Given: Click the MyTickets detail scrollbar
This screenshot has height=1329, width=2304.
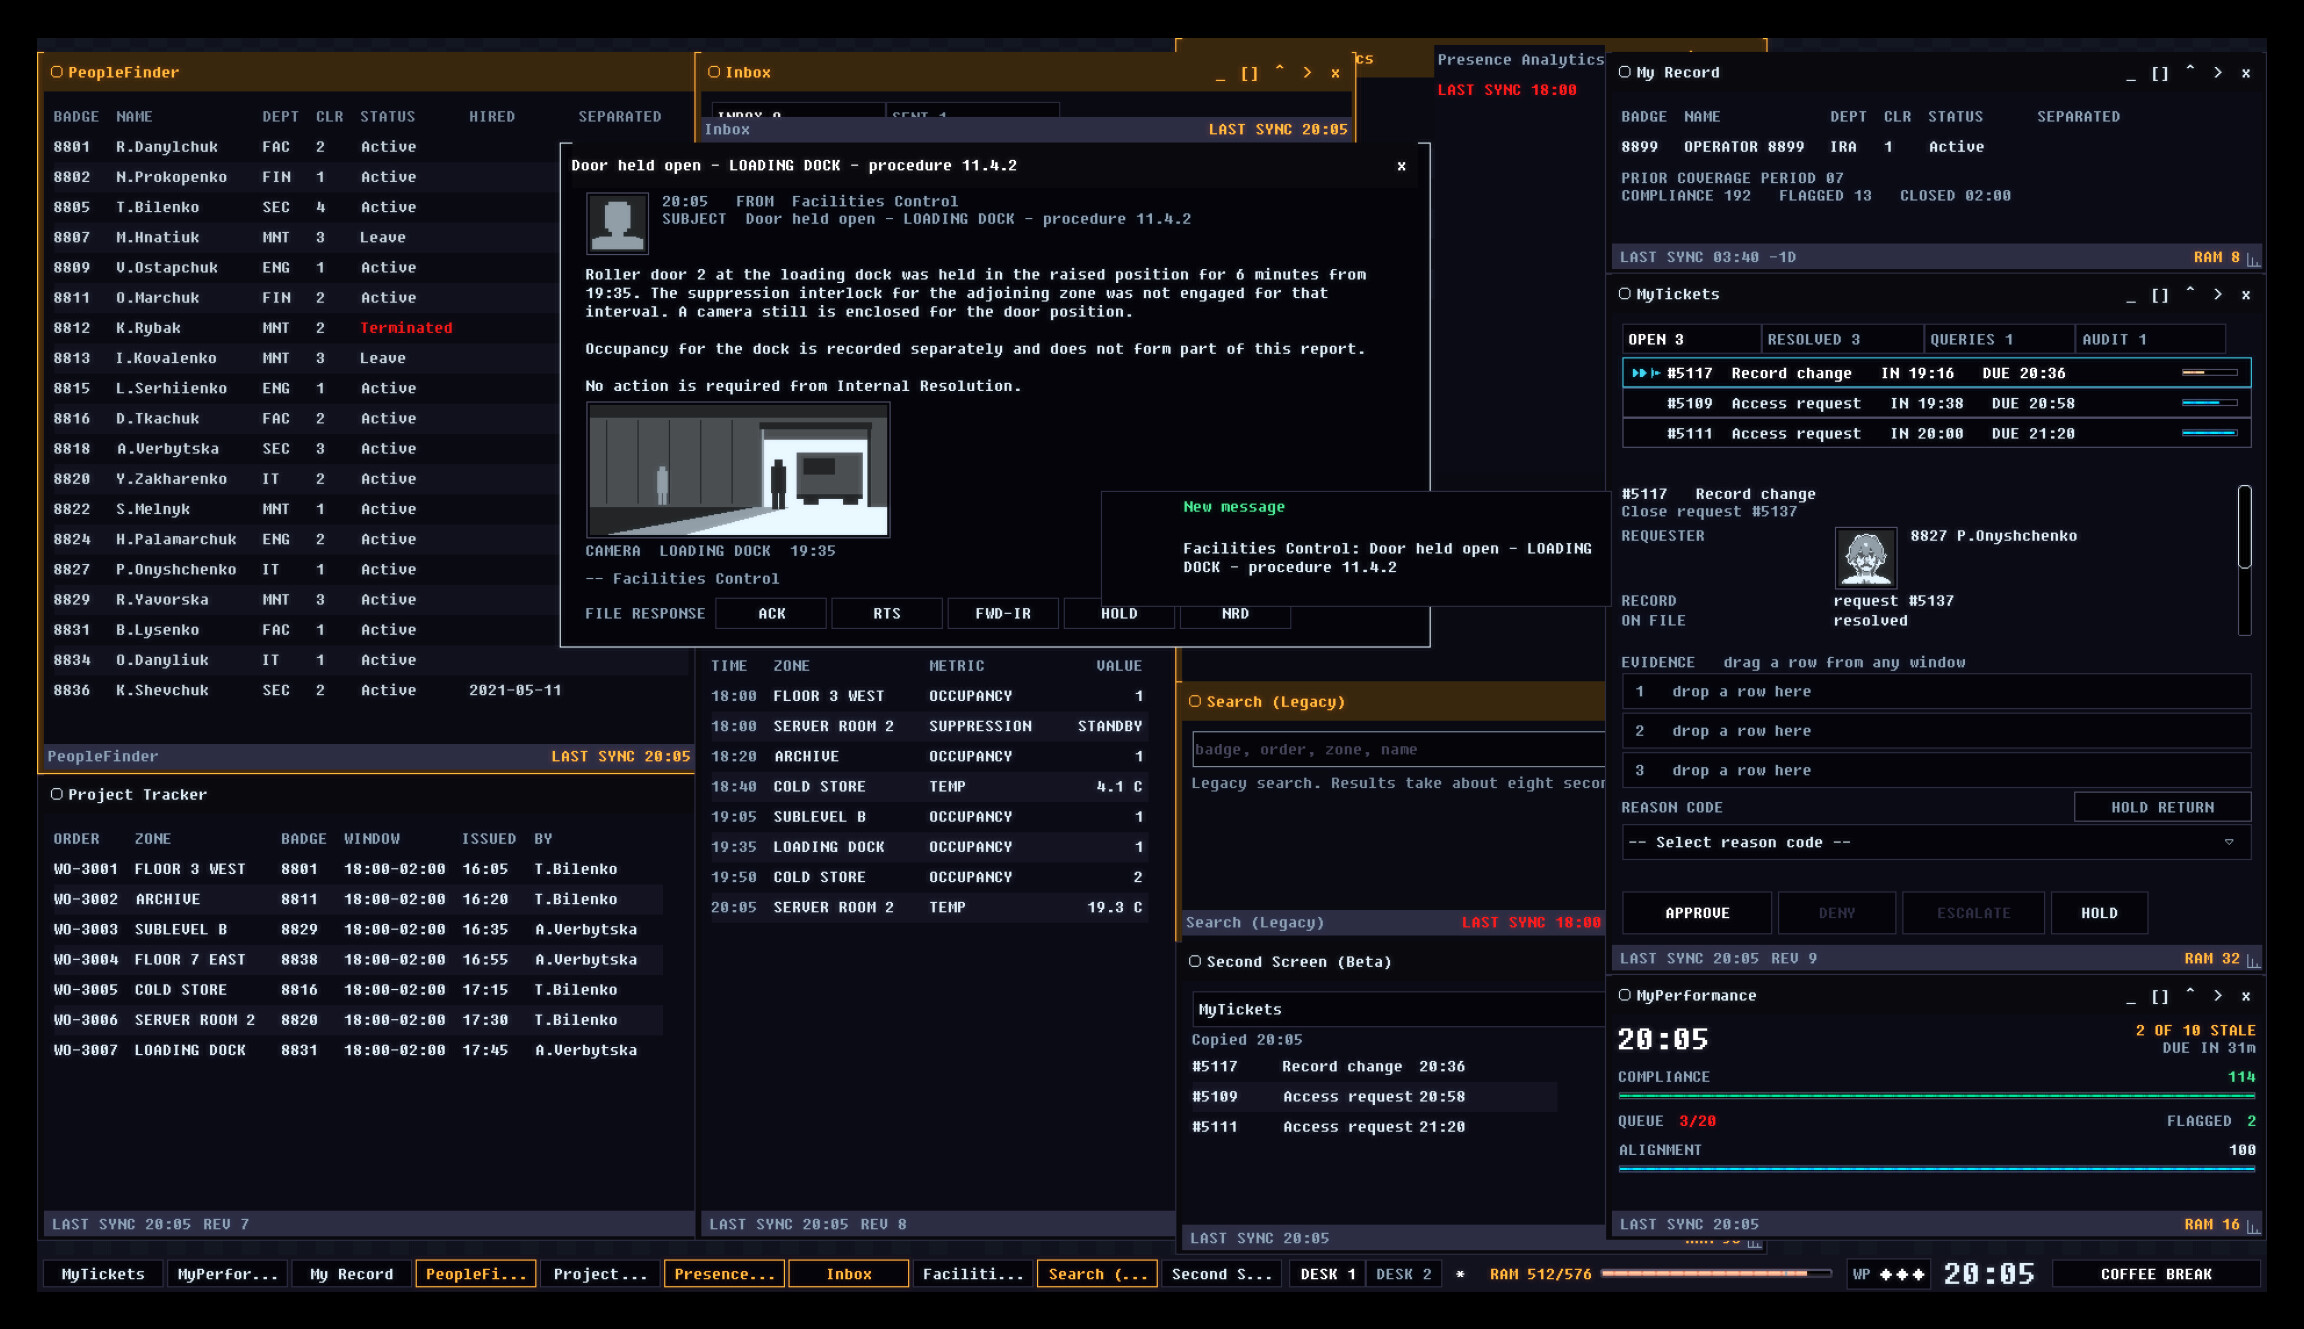Looking at the screenshot, I should tap(2244, 560).
